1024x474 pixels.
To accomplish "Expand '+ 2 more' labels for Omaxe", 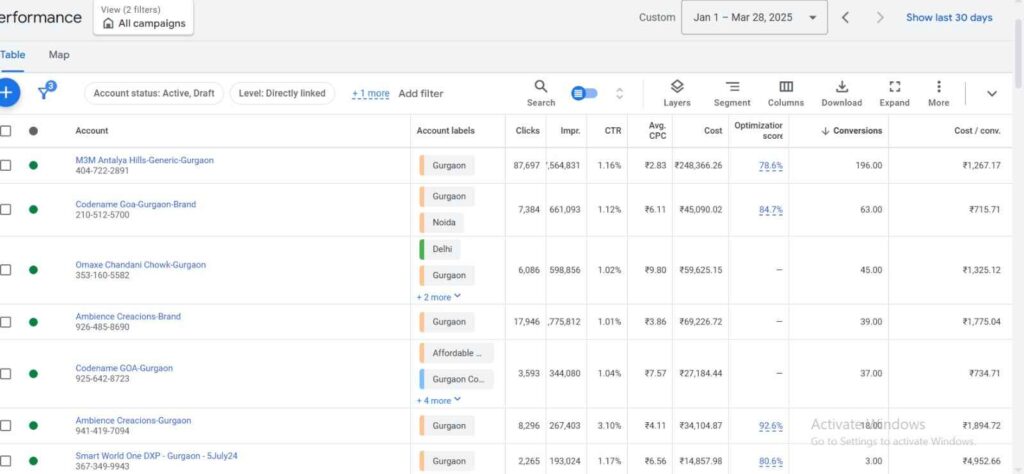I will coord(439,297).
